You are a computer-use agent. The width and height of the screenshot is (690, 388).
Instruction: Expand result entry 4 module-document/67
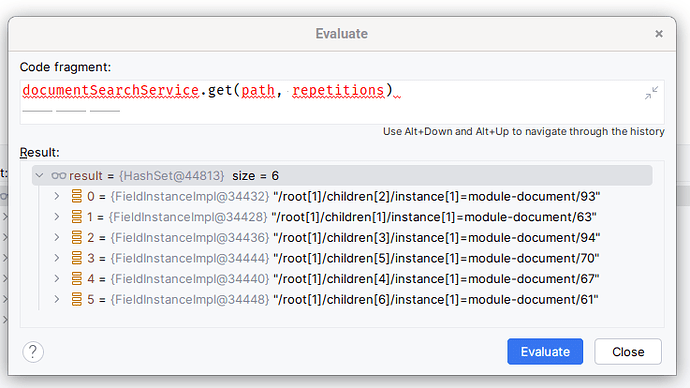(57, 279)
